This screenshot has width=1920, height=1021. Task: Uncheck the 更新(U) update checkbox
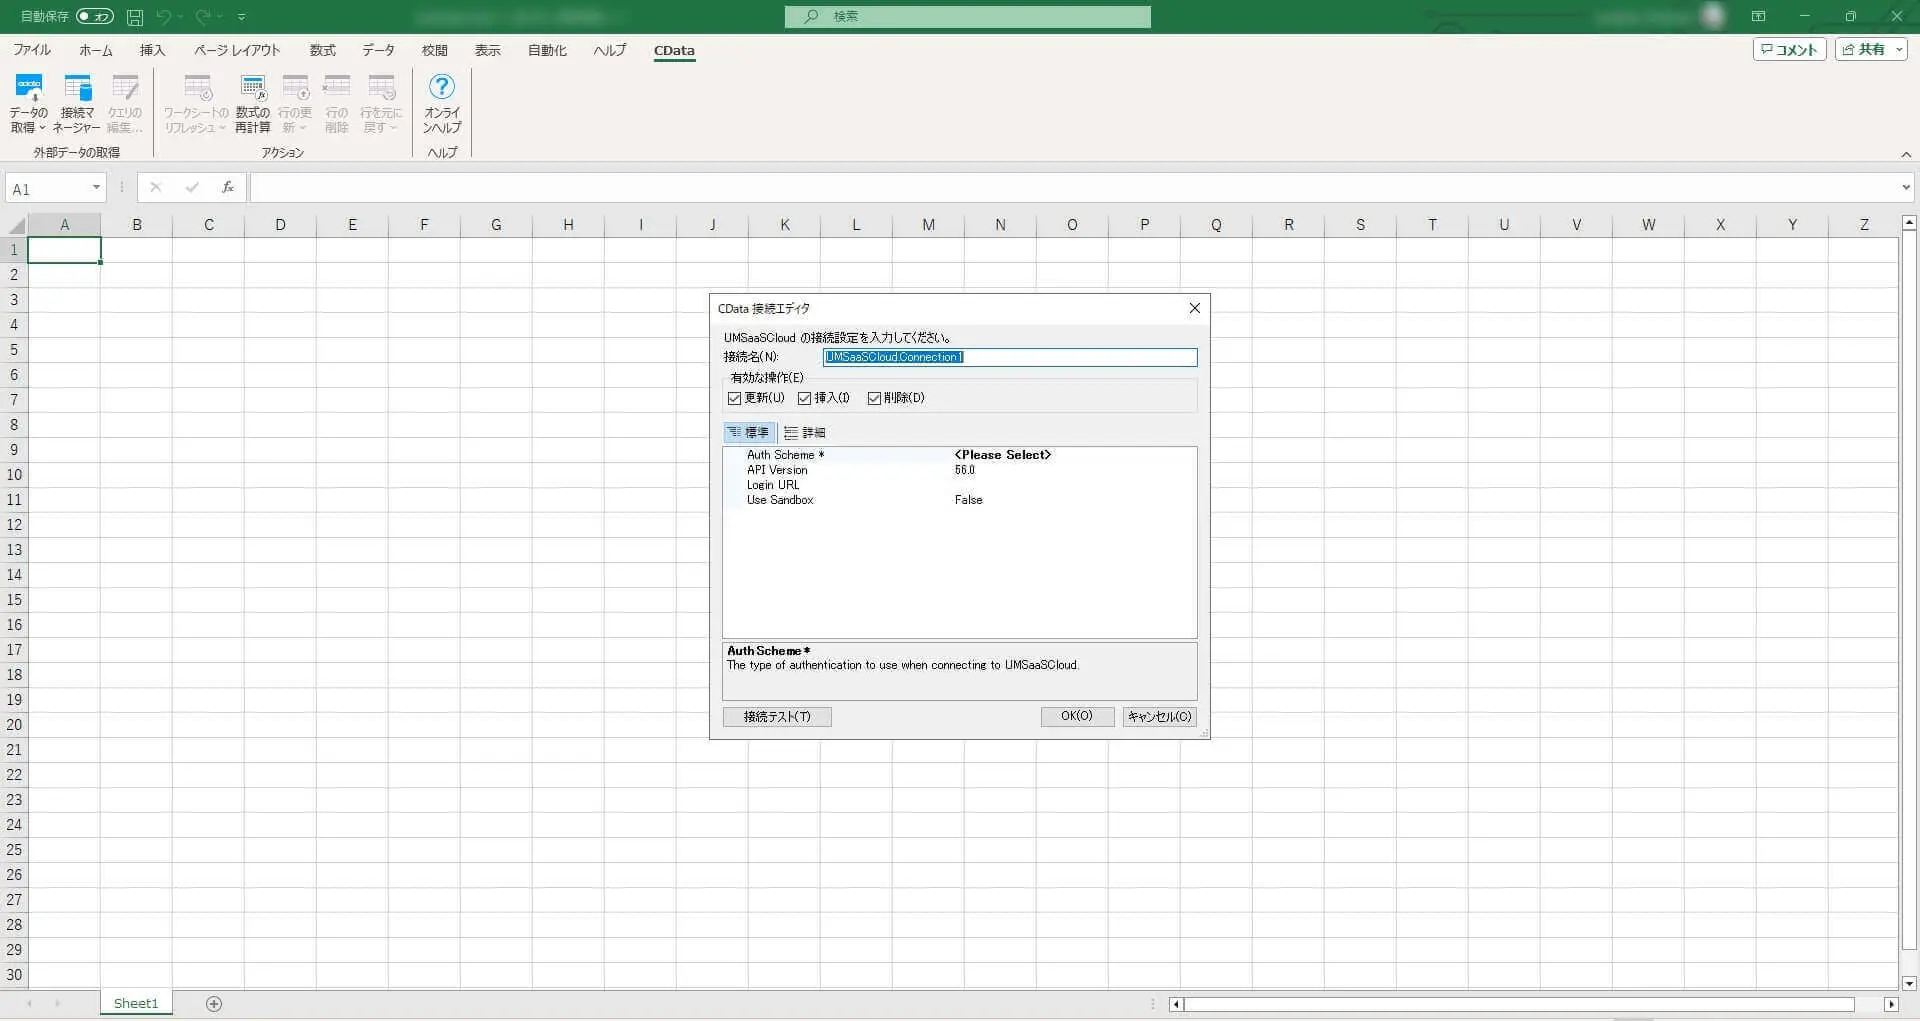click(x=735, y=399)
